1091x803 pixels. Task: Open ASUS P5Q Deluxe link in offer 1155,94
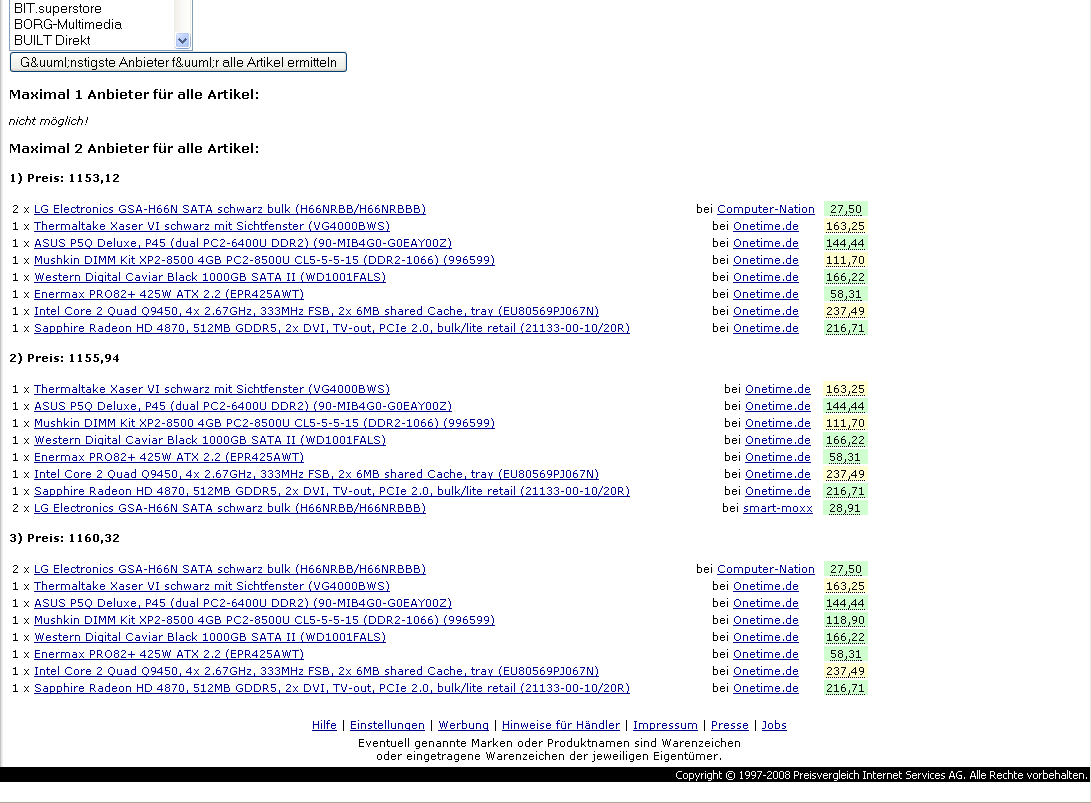(x=243, y=406)
